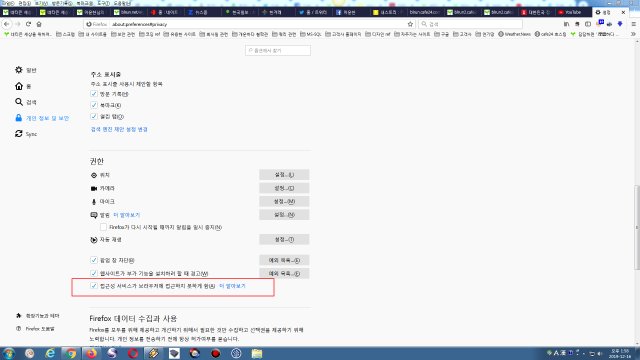This screenshot has height=360, width=640.
Task: Focus the find in preferences search field
Action: (278, 51)
